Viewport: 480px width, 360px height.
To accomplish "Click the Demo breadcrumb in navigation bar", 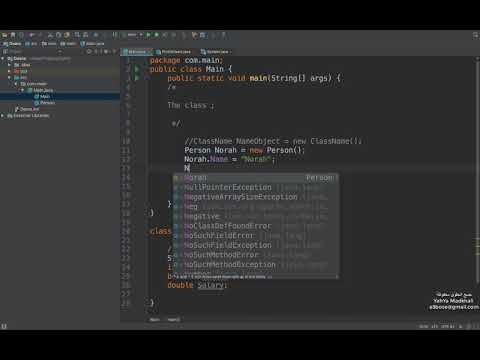I will (12, 44).
